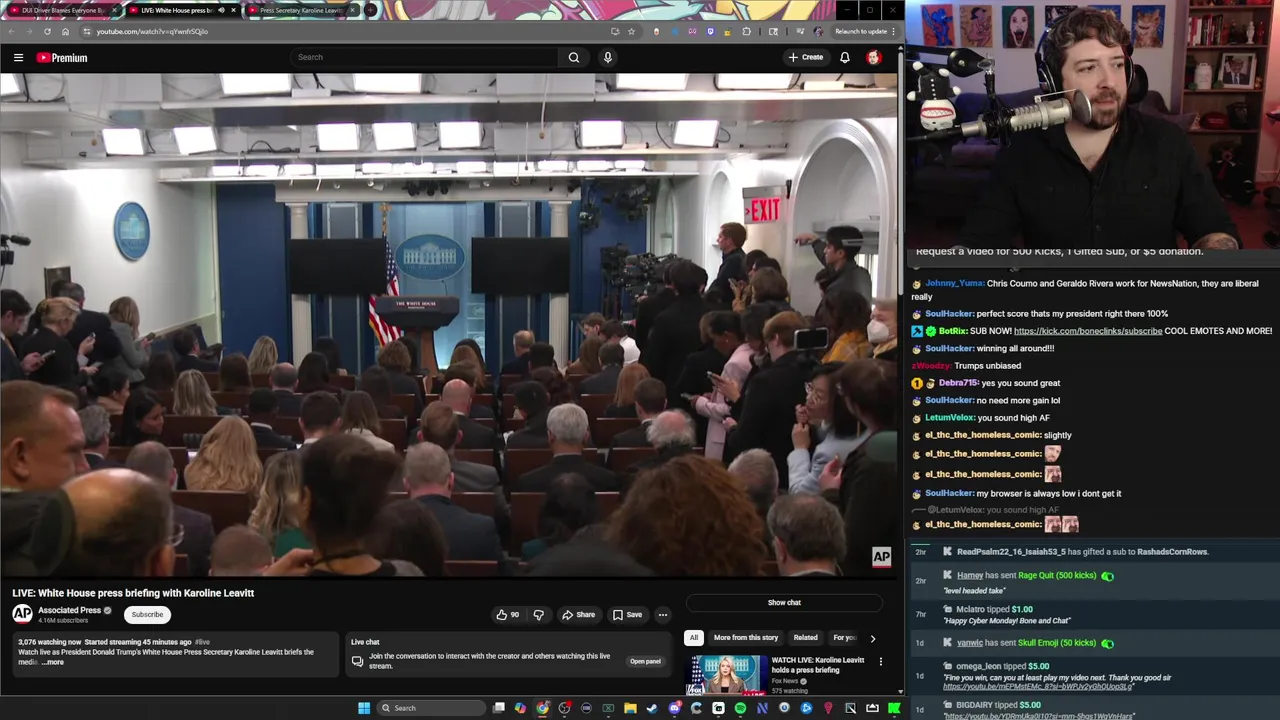Click Open panel for live chat

[645, 661]
